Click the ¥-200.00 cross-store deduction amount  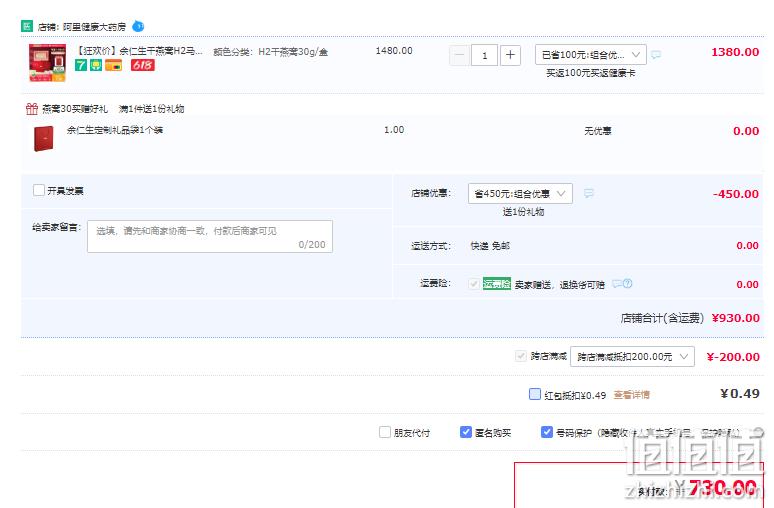coord(733,357)
